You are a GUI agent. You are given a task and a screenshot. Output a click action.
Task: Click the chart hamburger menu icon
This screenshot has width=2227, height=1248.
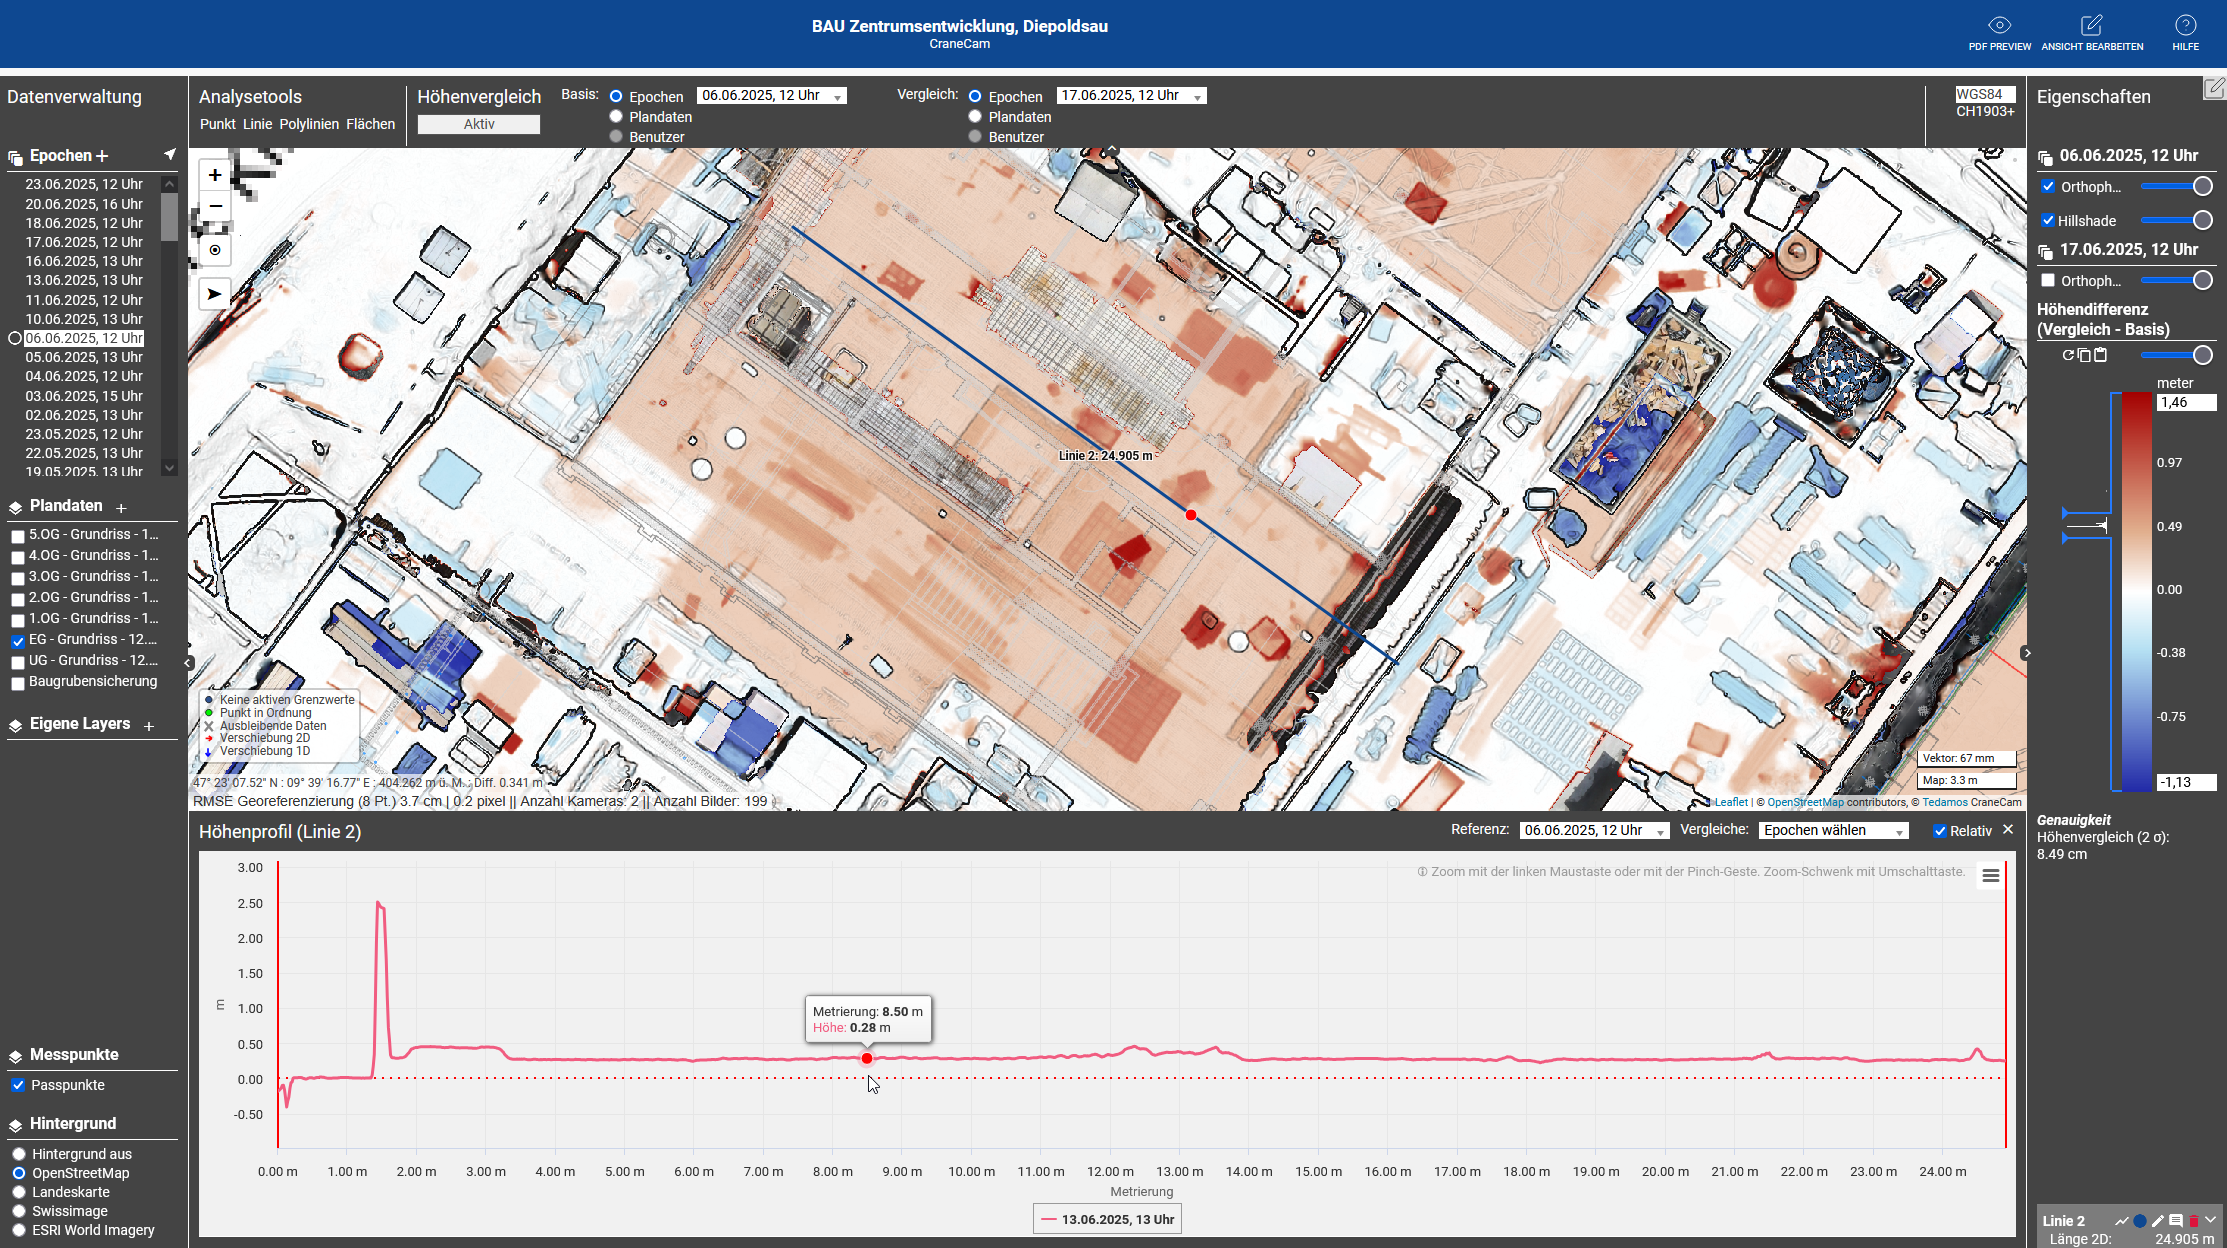click(1990, 876)
